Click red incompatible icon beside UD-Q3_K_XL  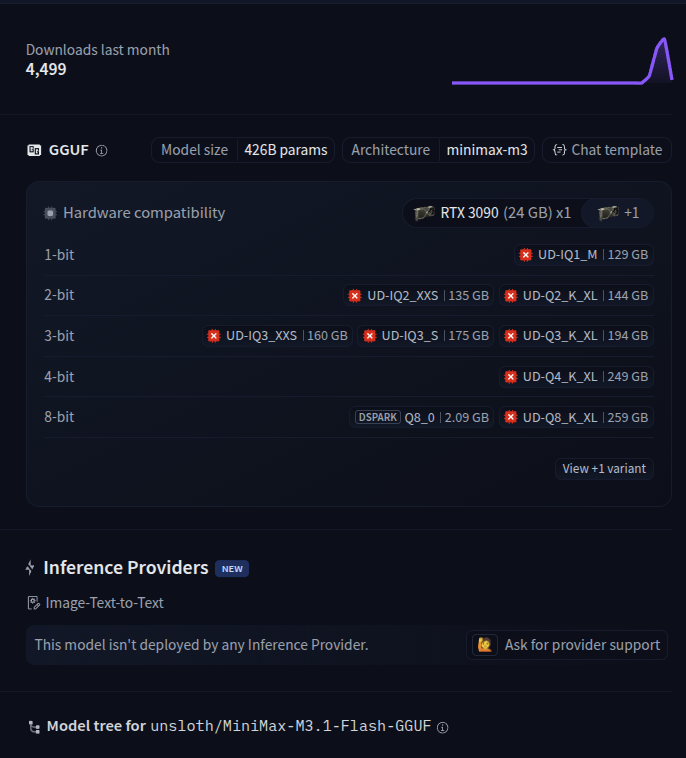(511, 335)
